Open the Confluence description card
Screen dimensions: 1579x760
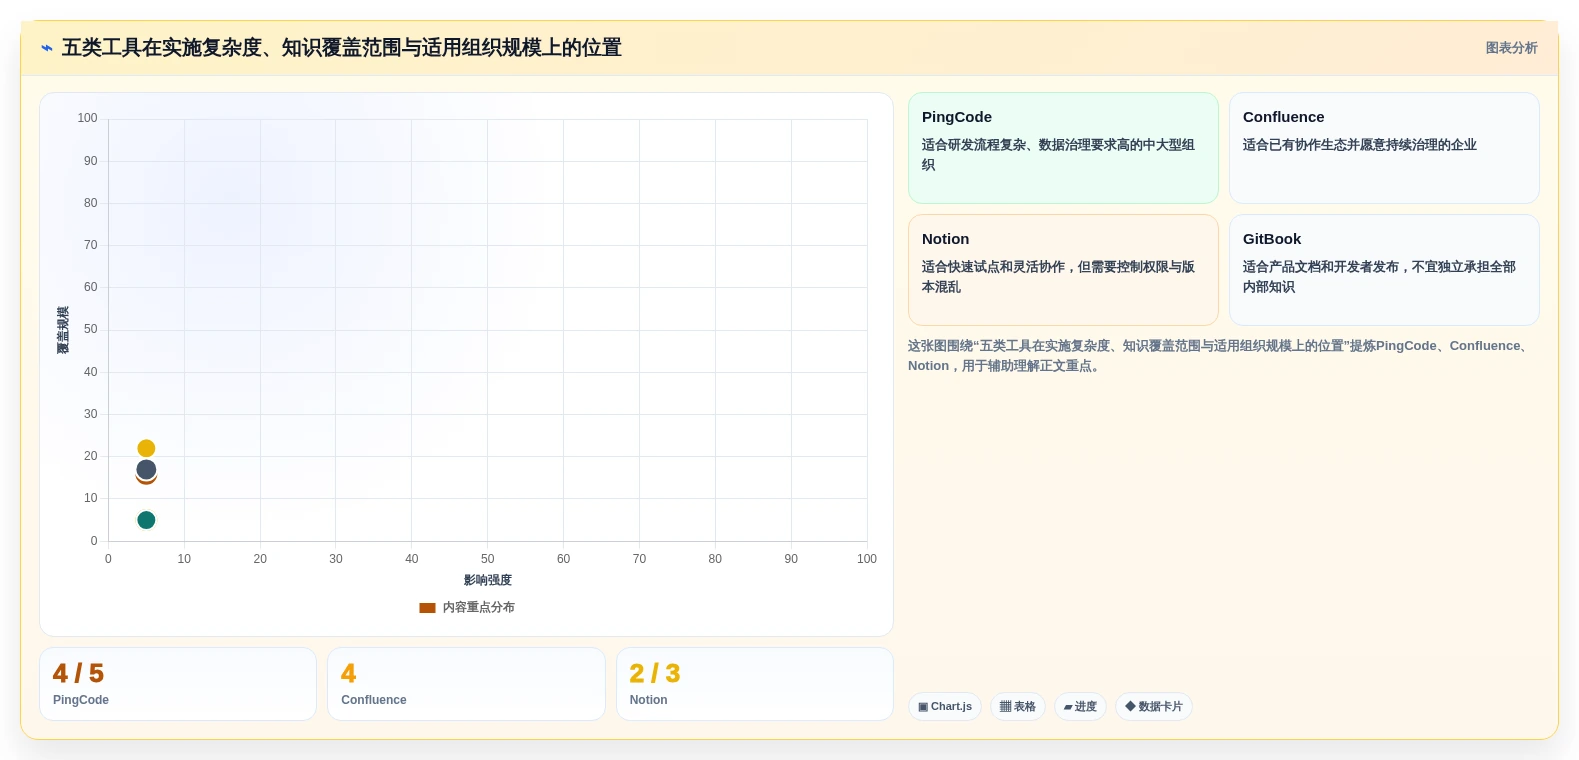(x=1384, y=148)
